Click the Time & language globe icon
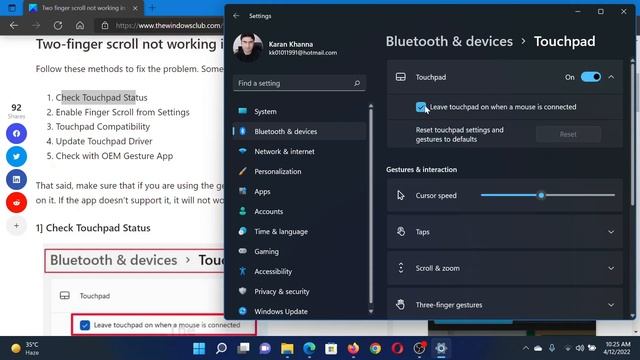 242,231
